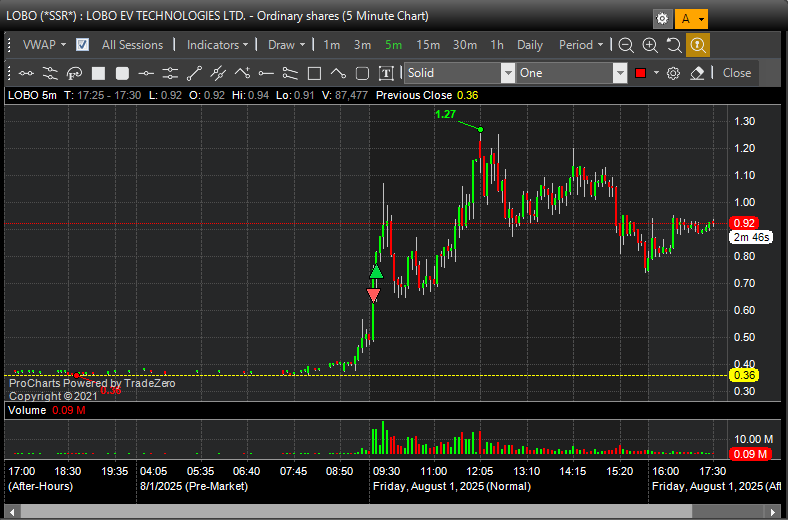
Task: Switch to 3m timeframe
Action: tap(362, 45)
